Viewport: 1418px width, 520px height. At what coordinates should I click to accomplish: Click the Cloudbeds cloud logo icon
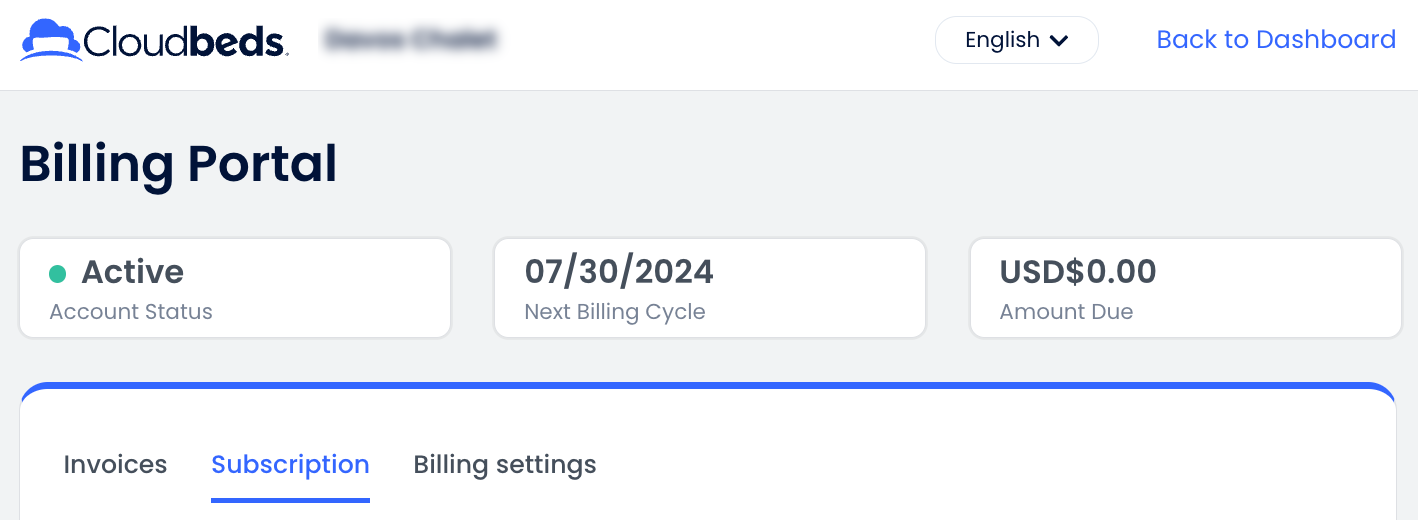coord(51,40)
